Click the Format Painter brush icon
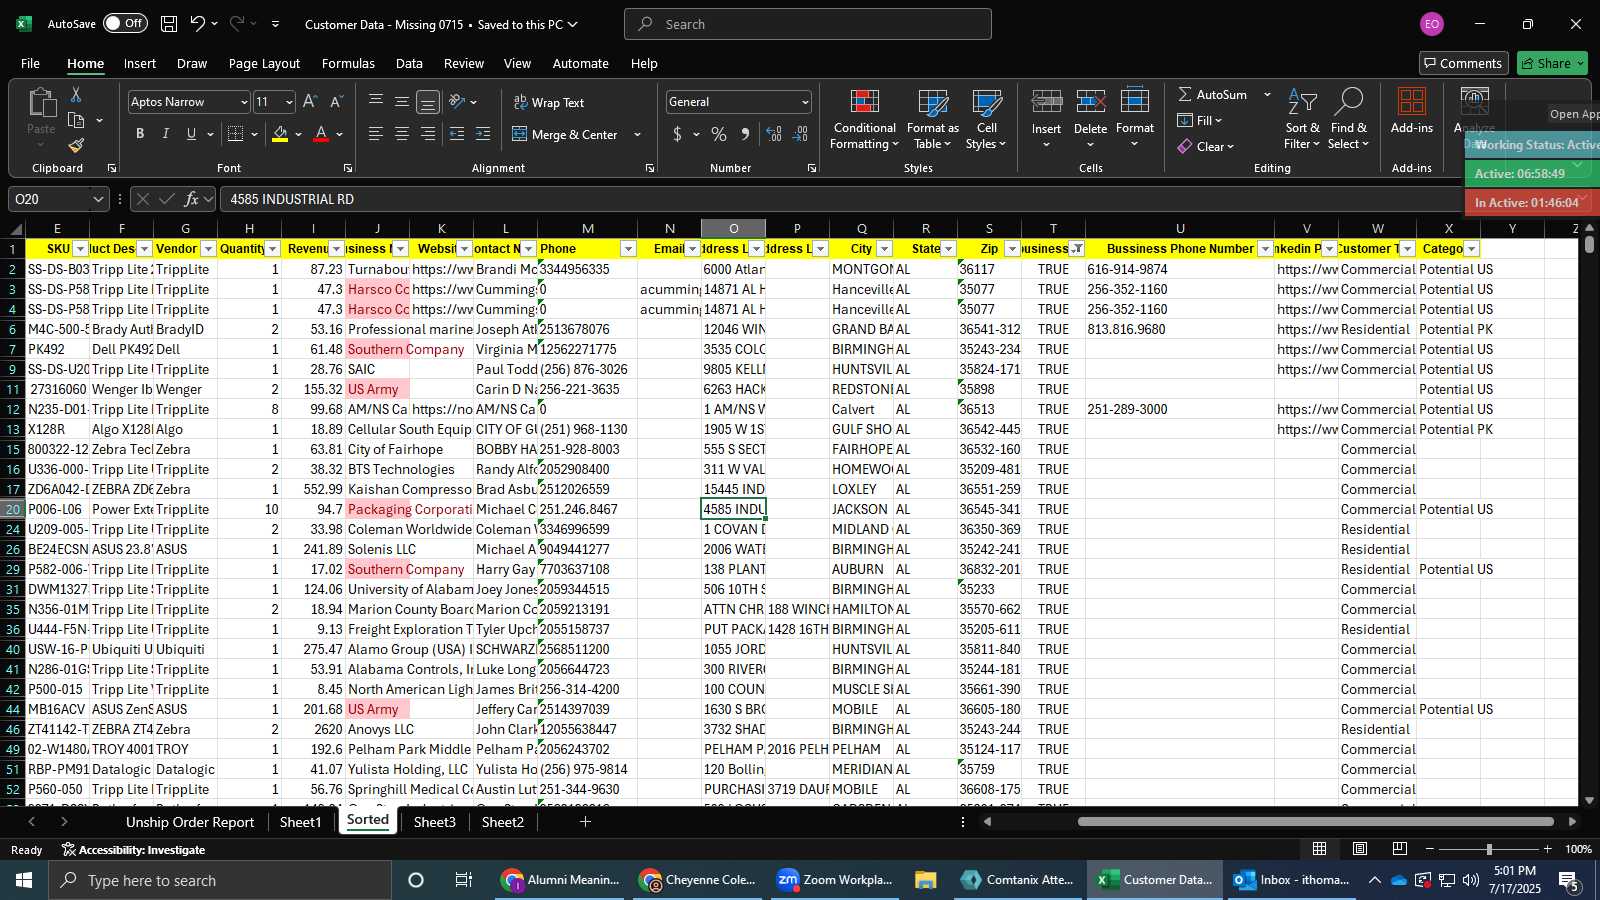Image resolution: width=1600 pixels, height=900 pixels. 76,146
